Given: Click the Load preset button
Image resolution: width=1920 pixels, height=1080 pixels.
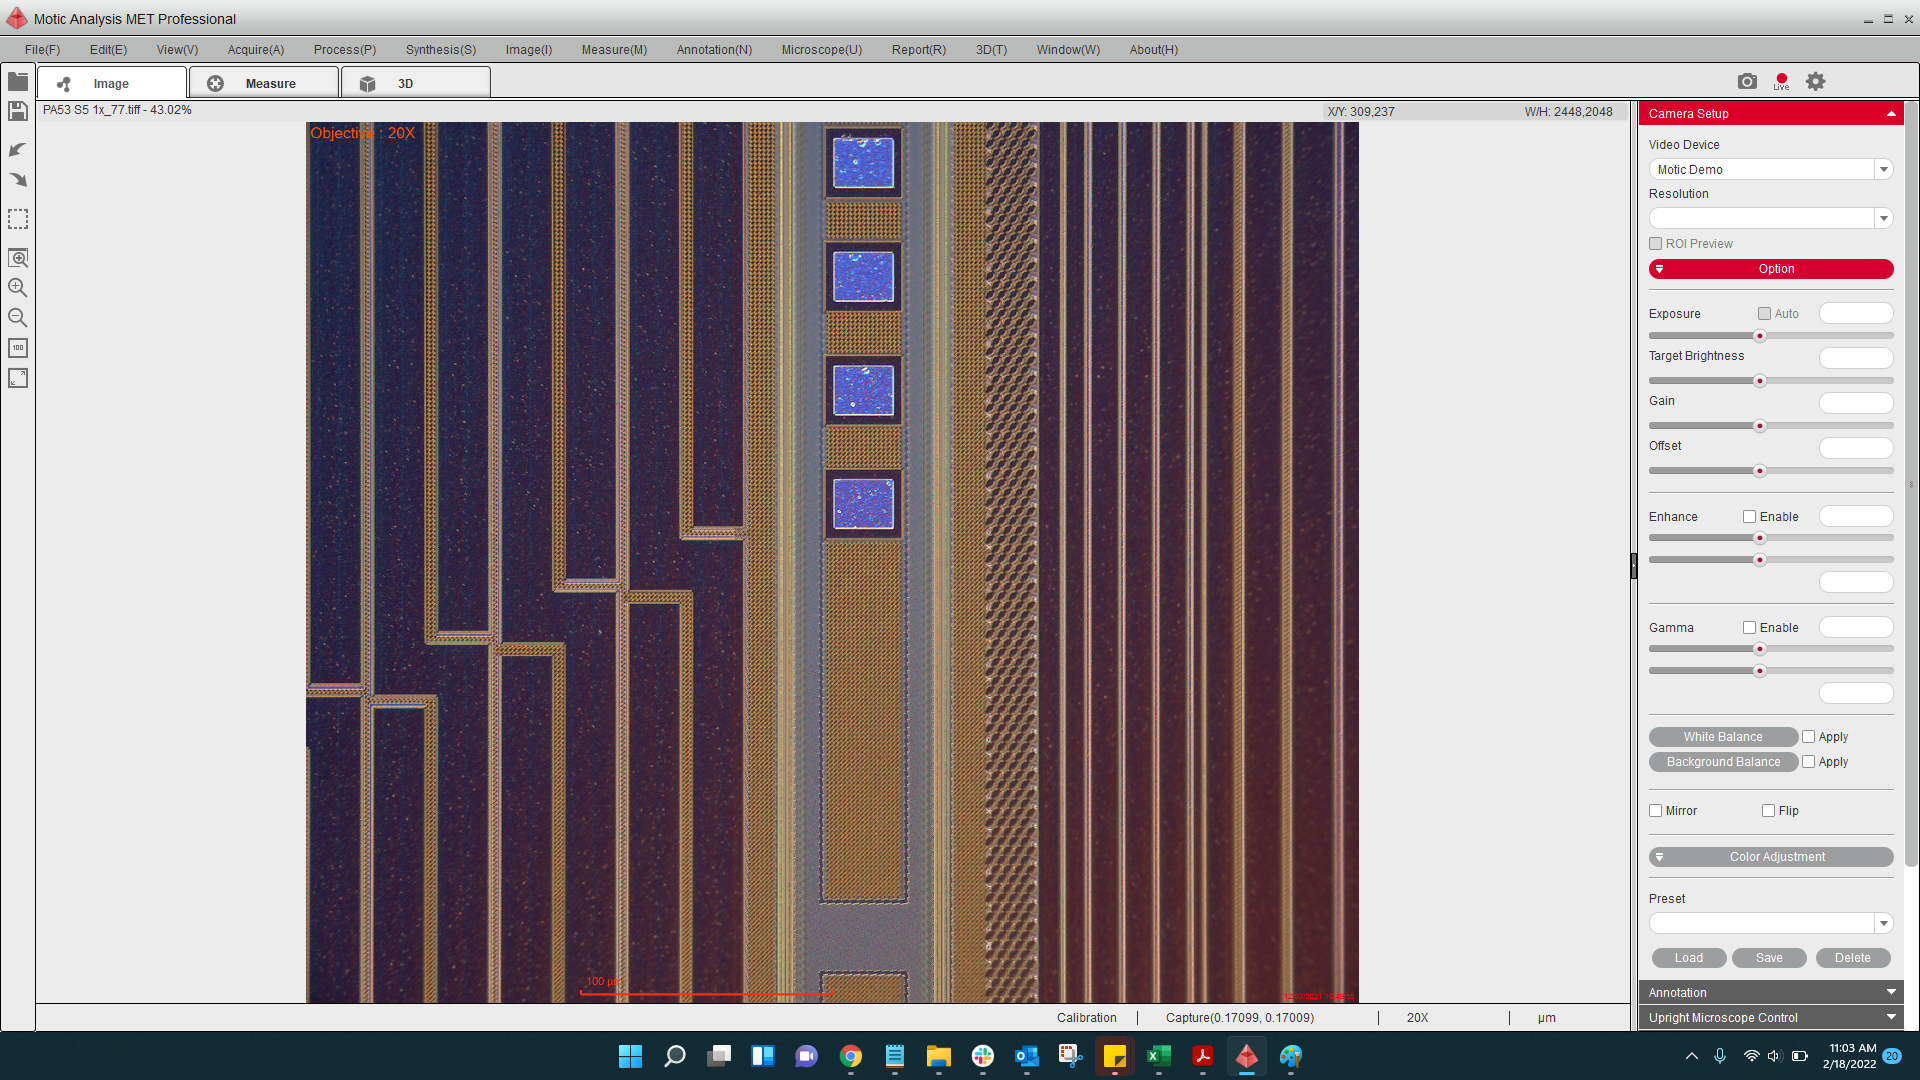Looking at the screenshot, I should tap(1689, 958).
